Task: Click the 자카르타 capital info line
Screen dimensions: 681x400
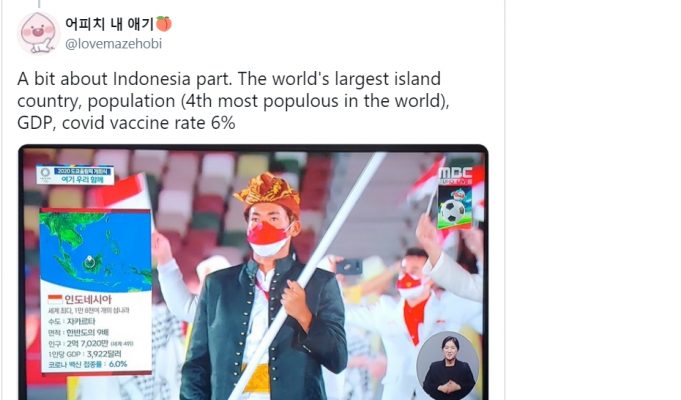Action: coord(72,322)
